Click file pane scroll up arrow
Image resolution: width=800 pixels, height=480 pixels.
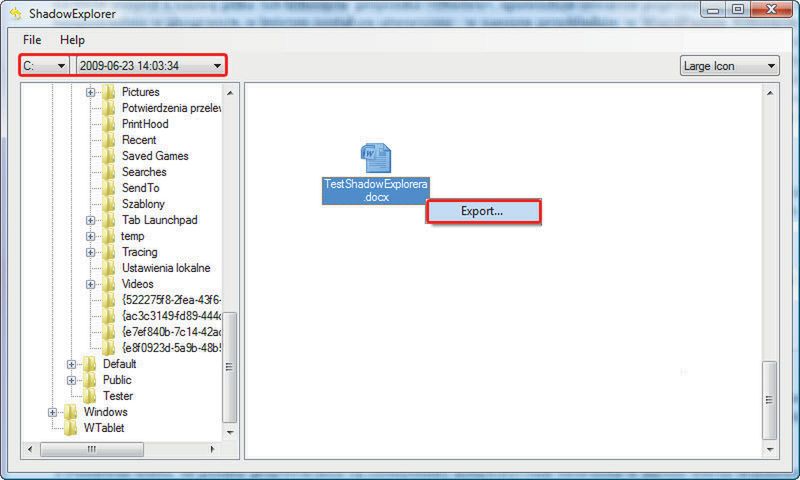(770, 93)
